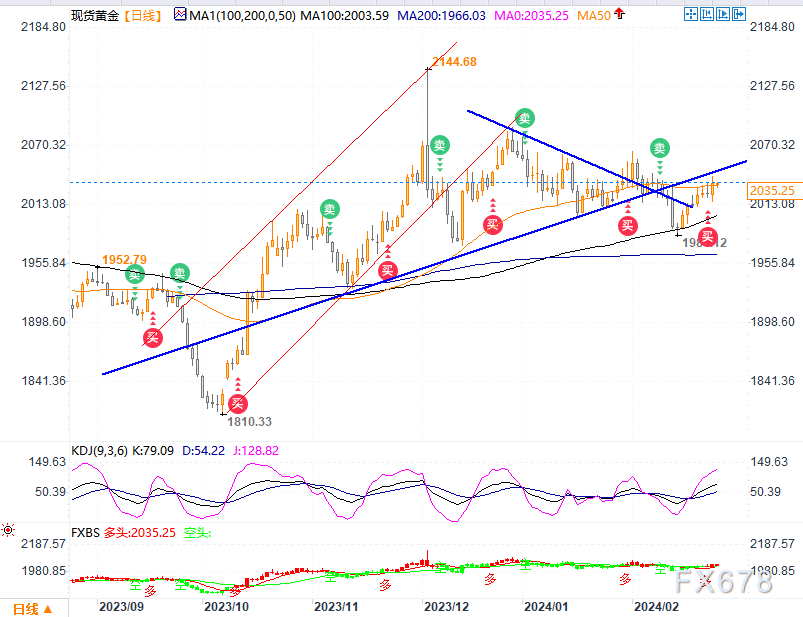Click the 卖 marker at the blue downtrend line's start
This screenshot has width=803, height=617.
click(x=524, y=118)
